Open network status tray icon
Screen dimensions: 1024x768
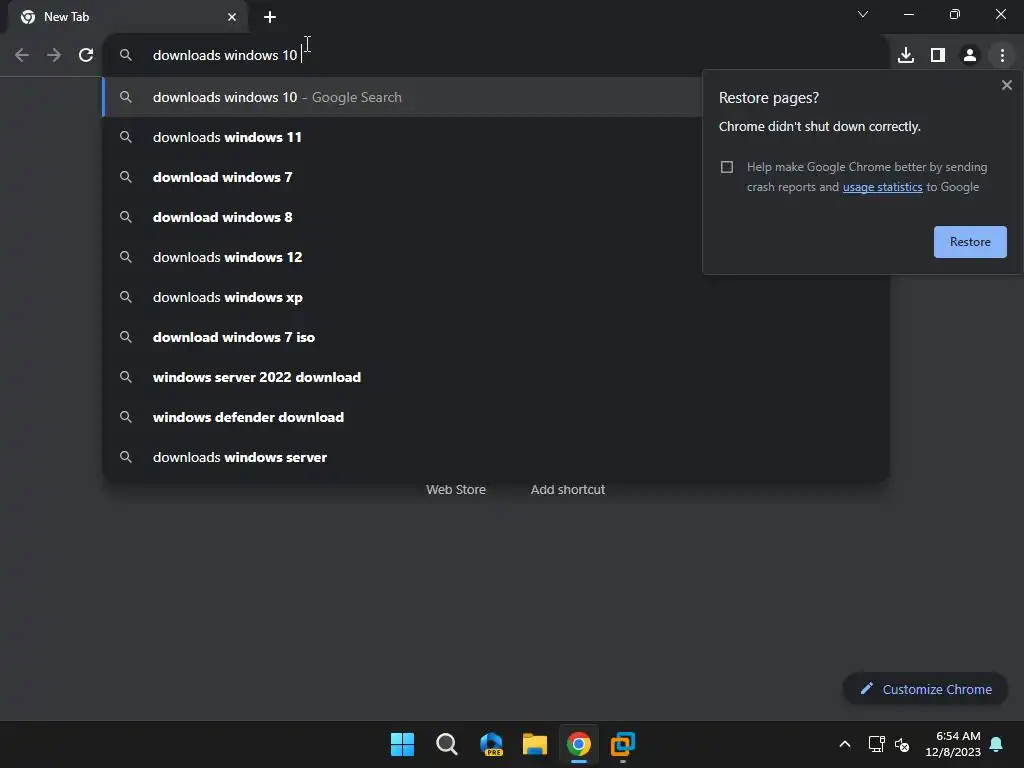876,744
